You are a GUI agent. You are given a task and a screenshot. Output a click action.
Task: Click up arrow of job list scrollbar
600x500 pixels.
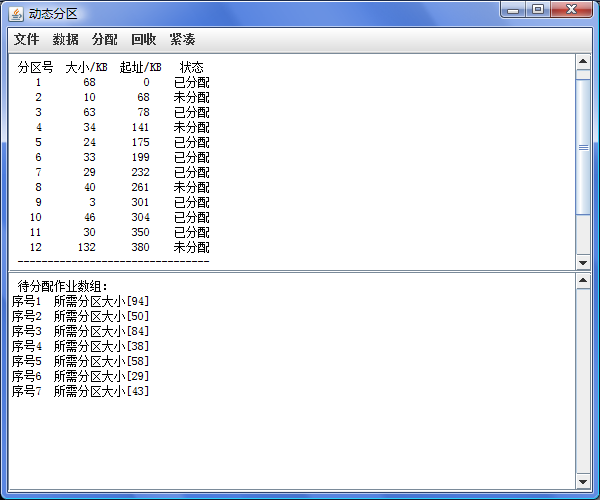[583, 281]
